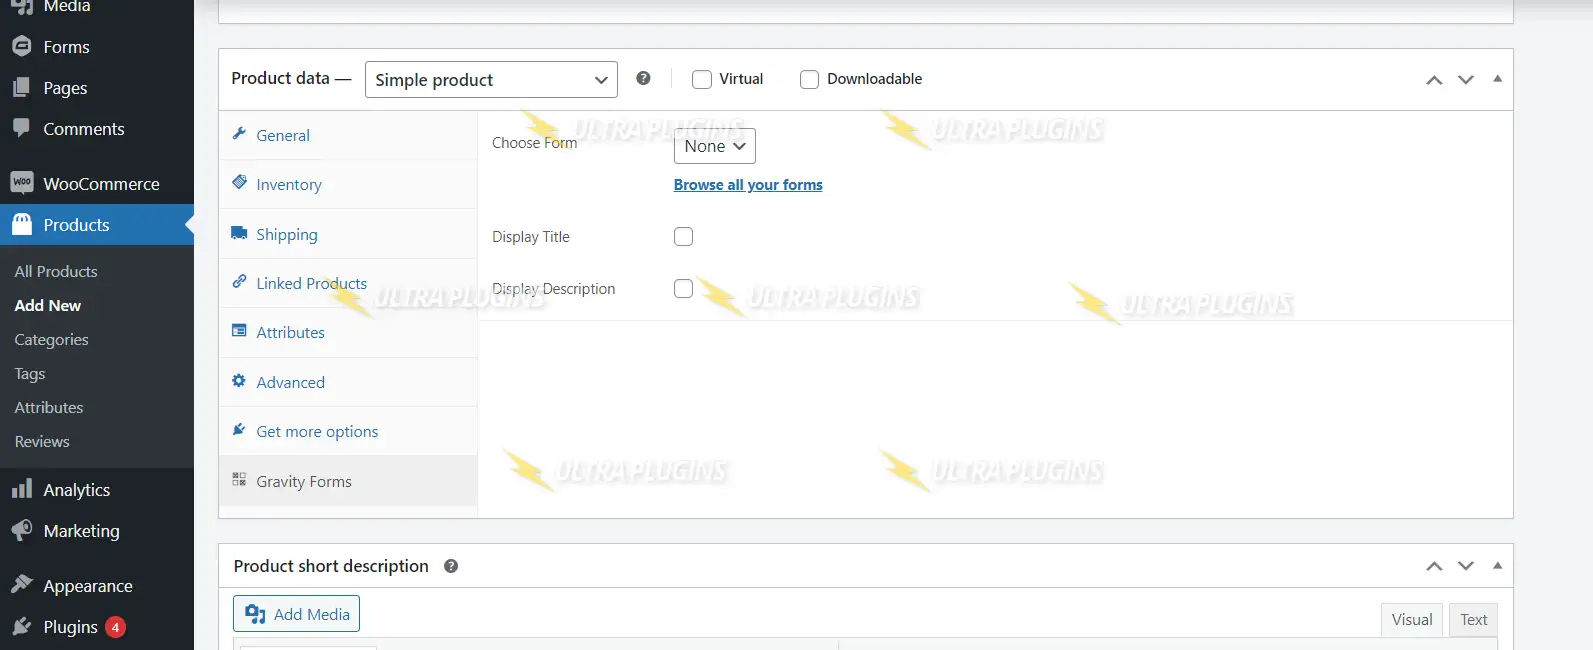Click the Appearance paintbrush icon

pyautogui.click(x=21, y=584)
